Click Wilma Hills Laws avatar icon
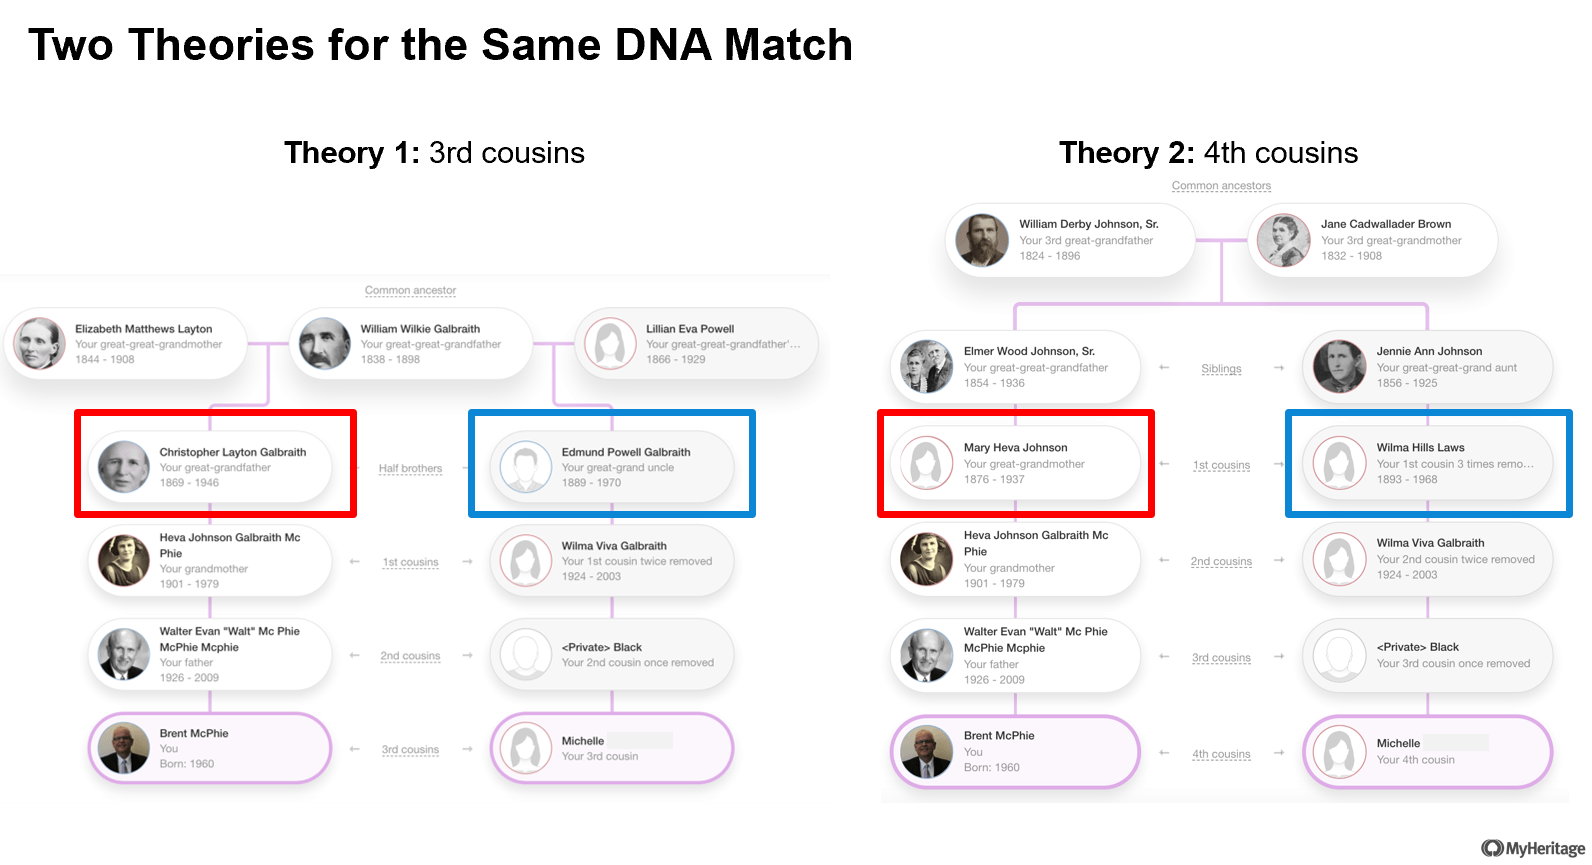The width and height of the screenshot is (1592, 865). pos(1339,464)
